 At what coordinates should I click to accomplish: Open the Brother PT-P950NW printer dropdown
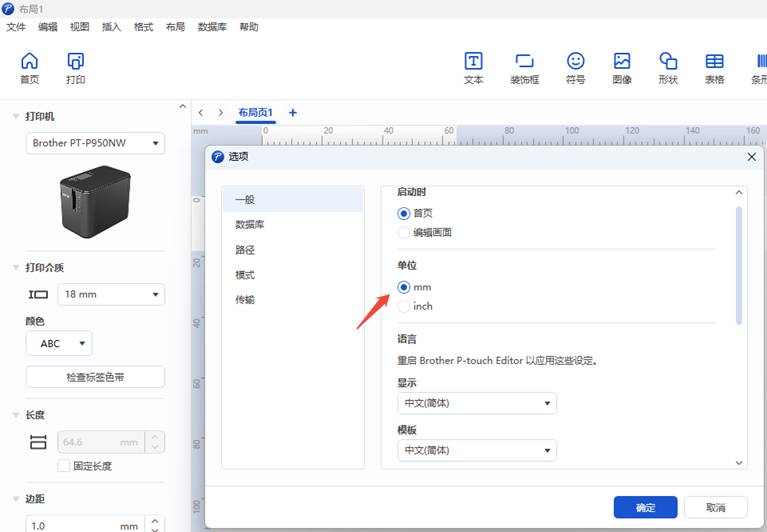(95, 144)
